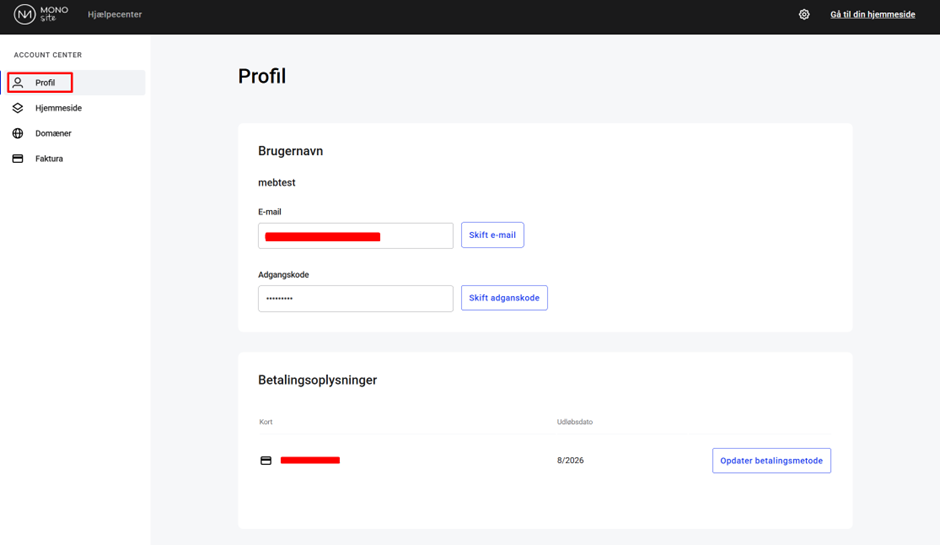Click the stacked layers Hjemmeside icon
Viewport: 940px width, 545px height.
click(18, 108)
